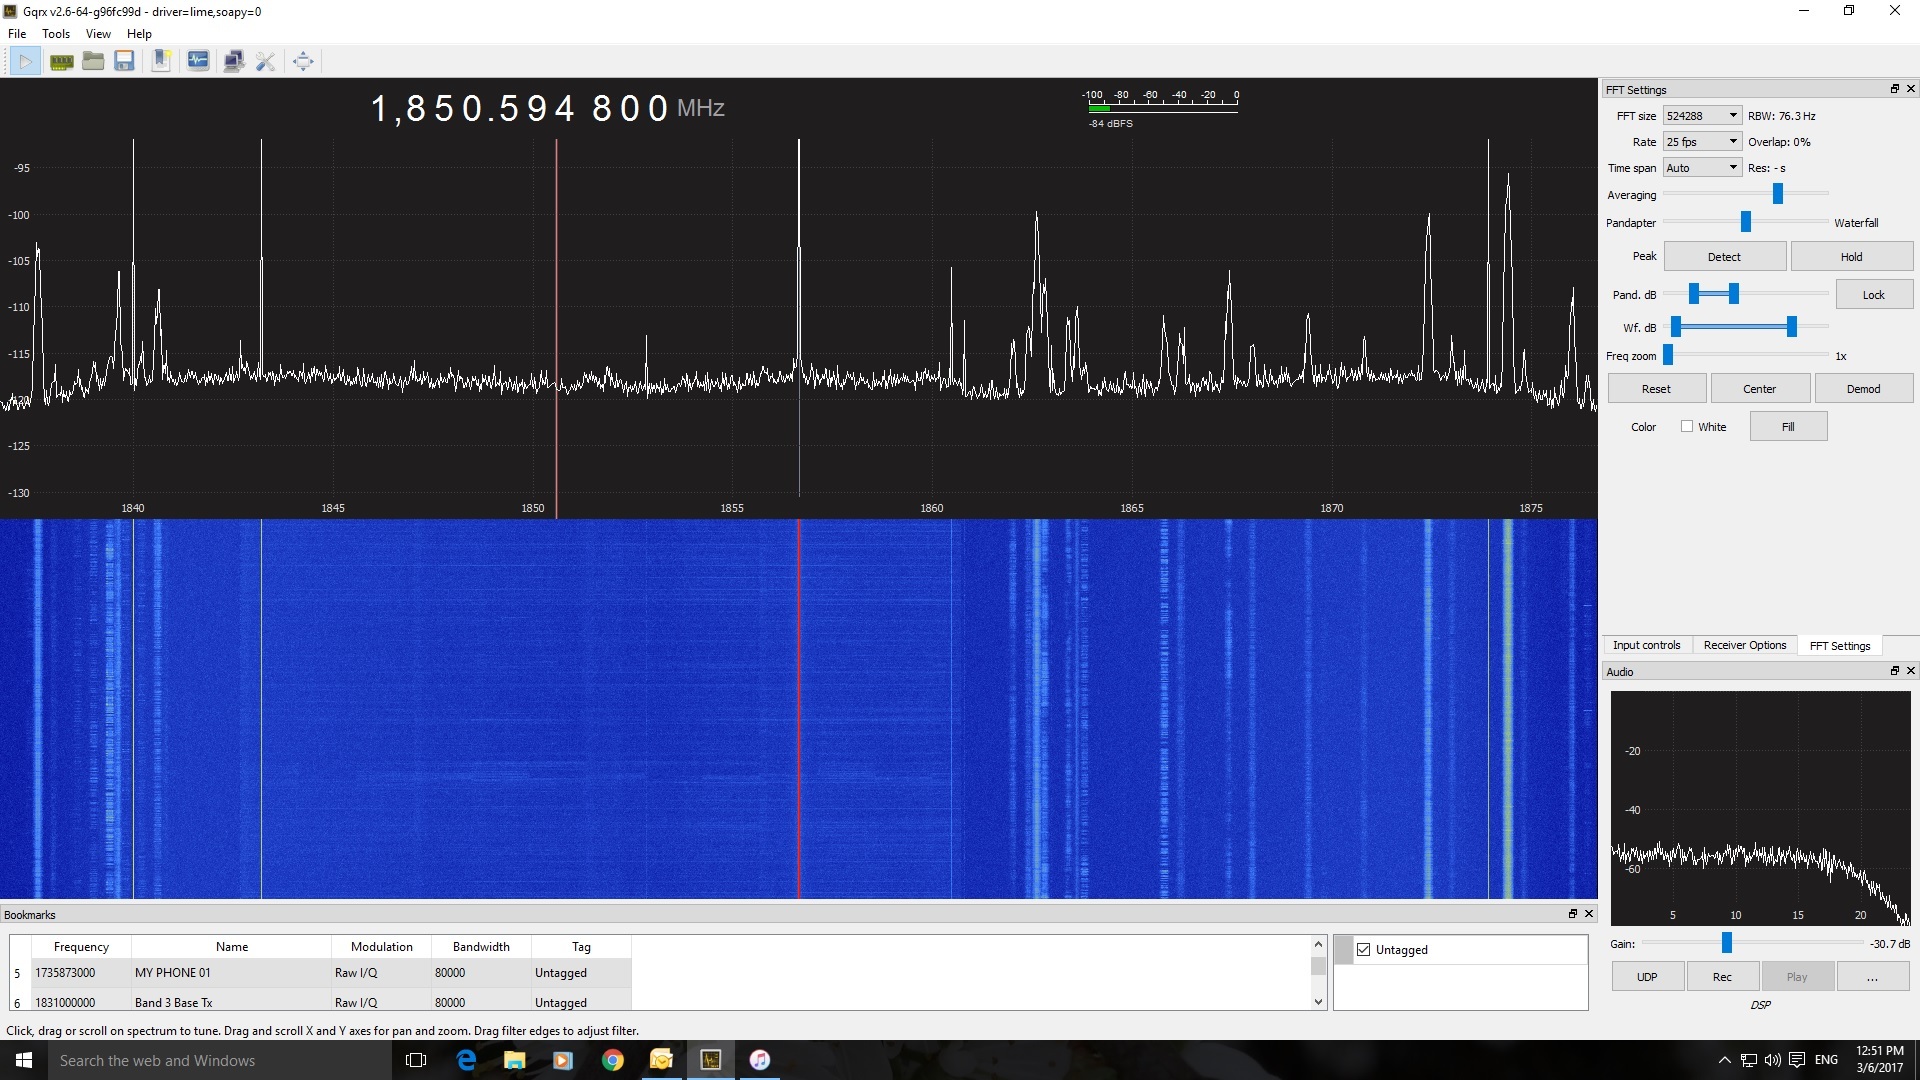
Task: Toggle full screen arrows icon
Action: (303, 62)
